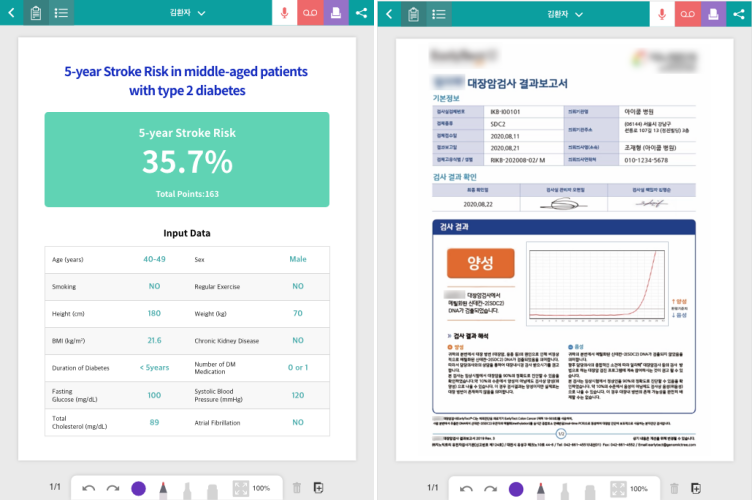Select the pen tool, left panel
This screenshot has height=500, width=752.
[x=163, y=489]
